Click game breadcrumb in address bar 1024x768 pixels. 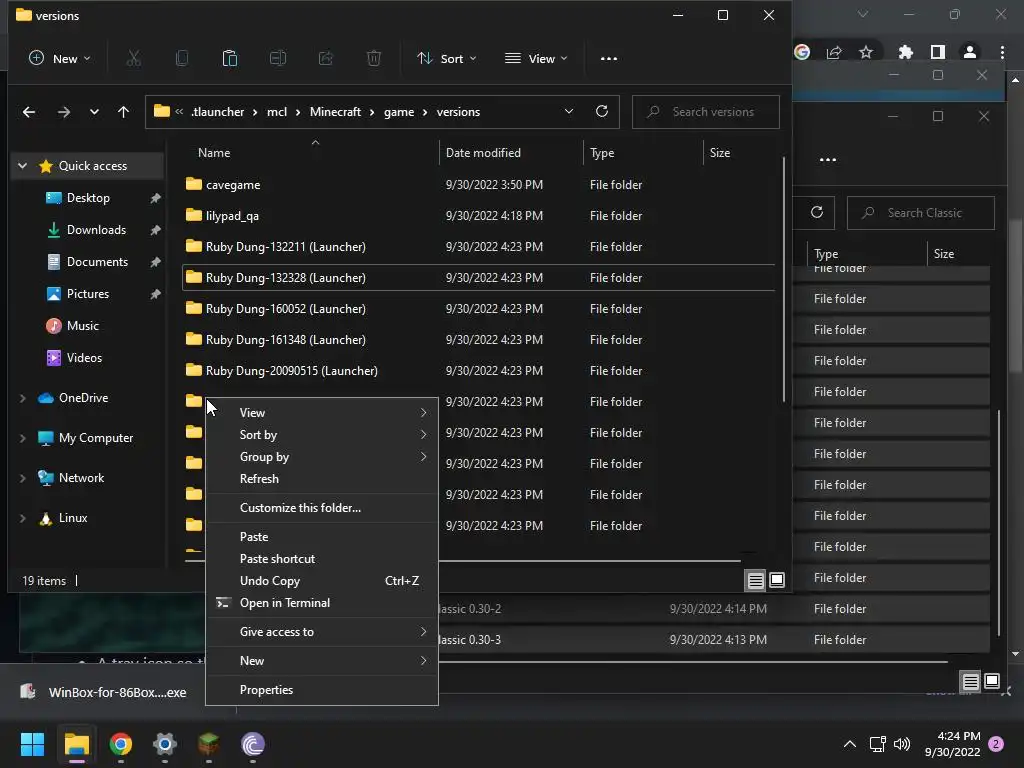pyautogui.click(x=399, y=112)
